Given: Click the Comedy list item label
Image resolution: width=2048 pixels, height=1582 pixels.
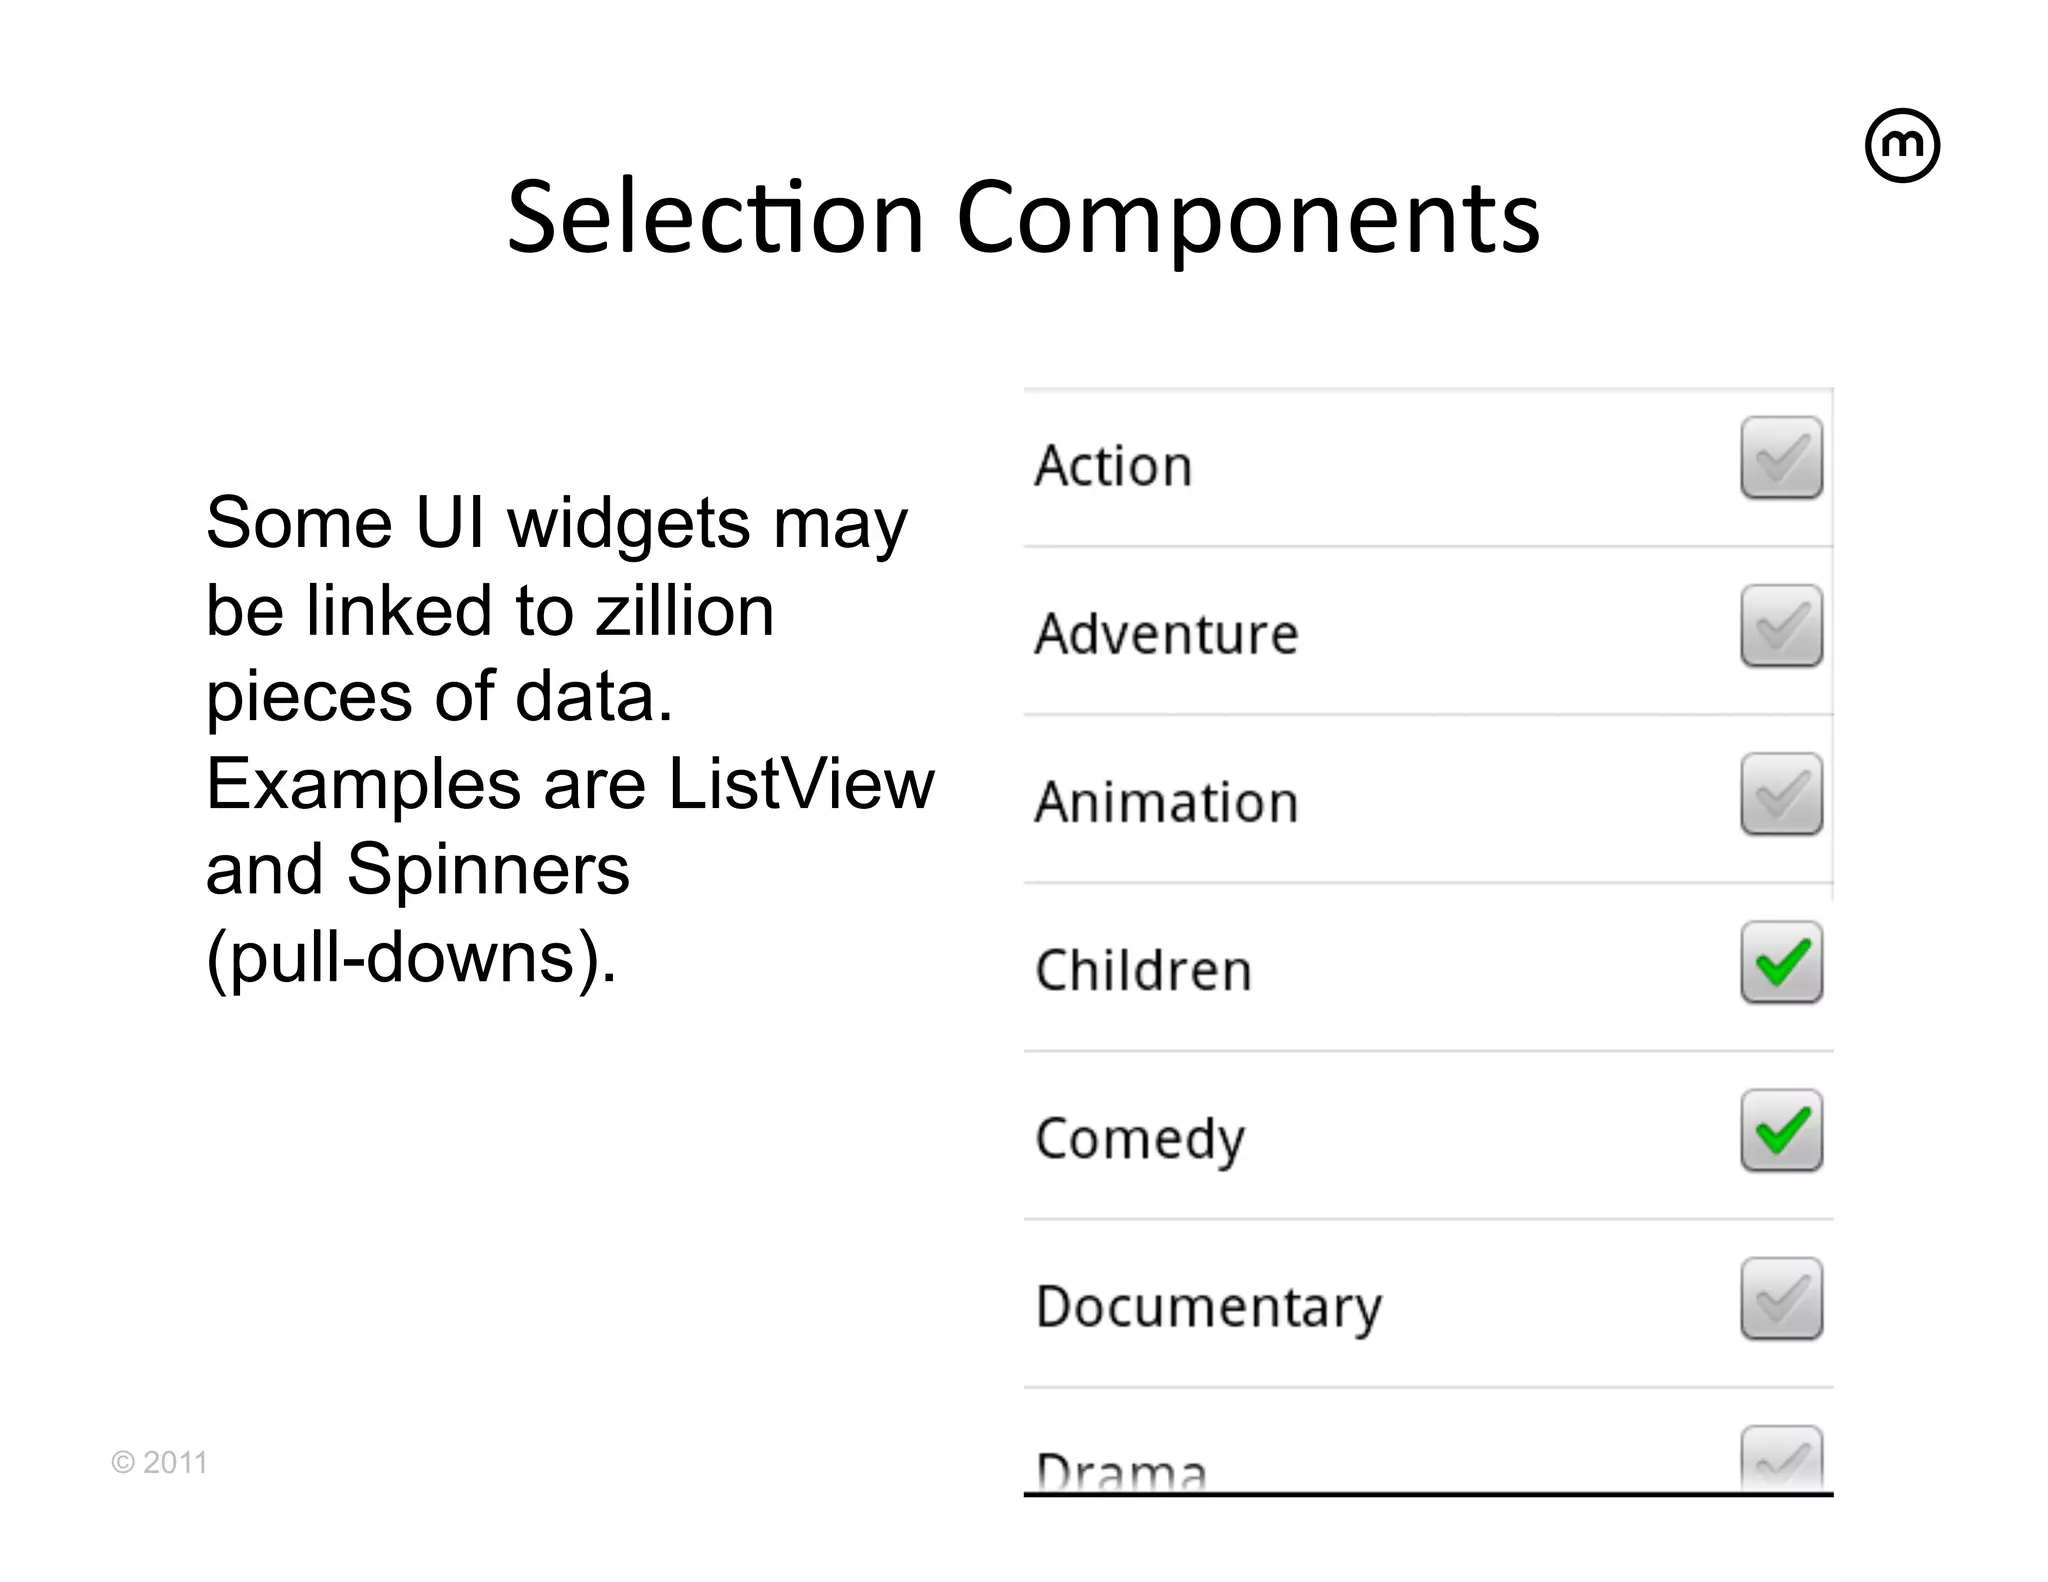Looking at the screenshot, I should point(1140,1138).
